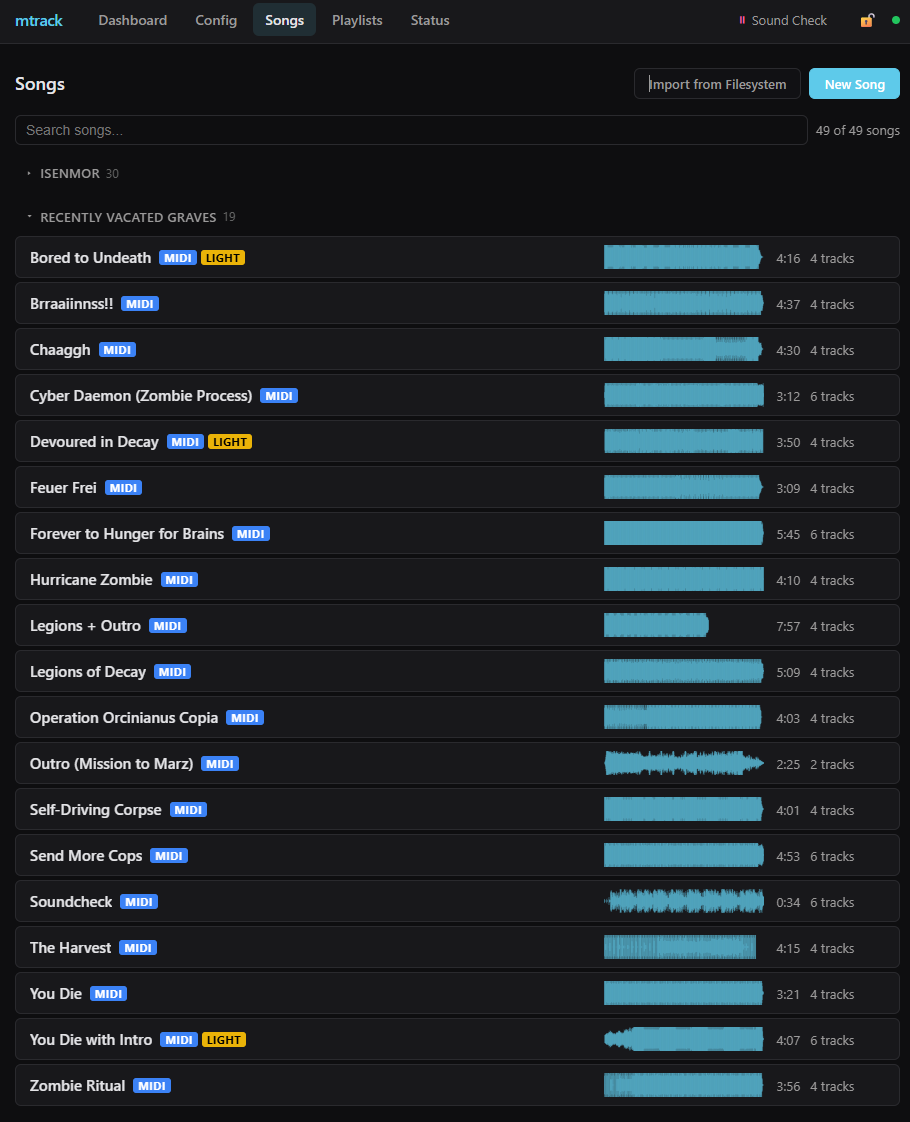Click the New Song button
Image resolution: width=910 pixels, height=1122 pixels.
pos(854,83)
